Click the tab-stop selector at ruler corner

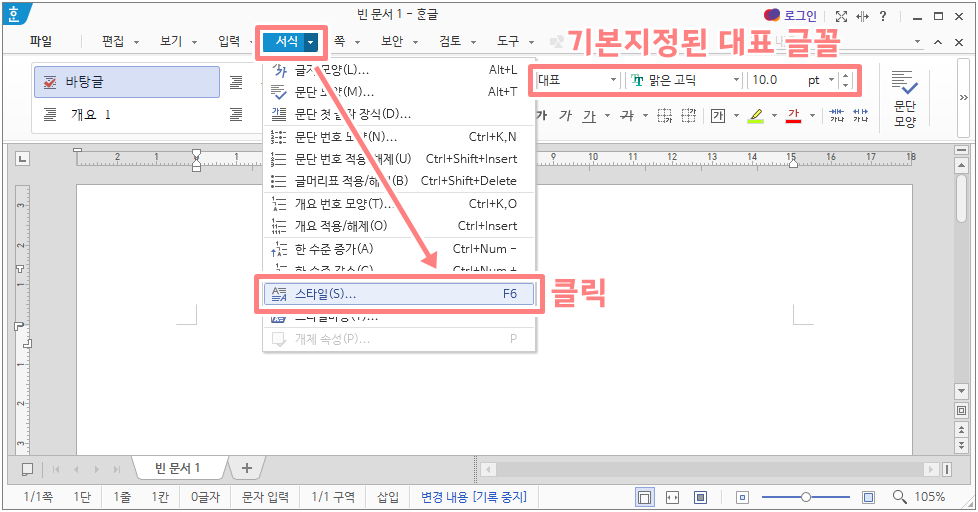click(22, 159)
